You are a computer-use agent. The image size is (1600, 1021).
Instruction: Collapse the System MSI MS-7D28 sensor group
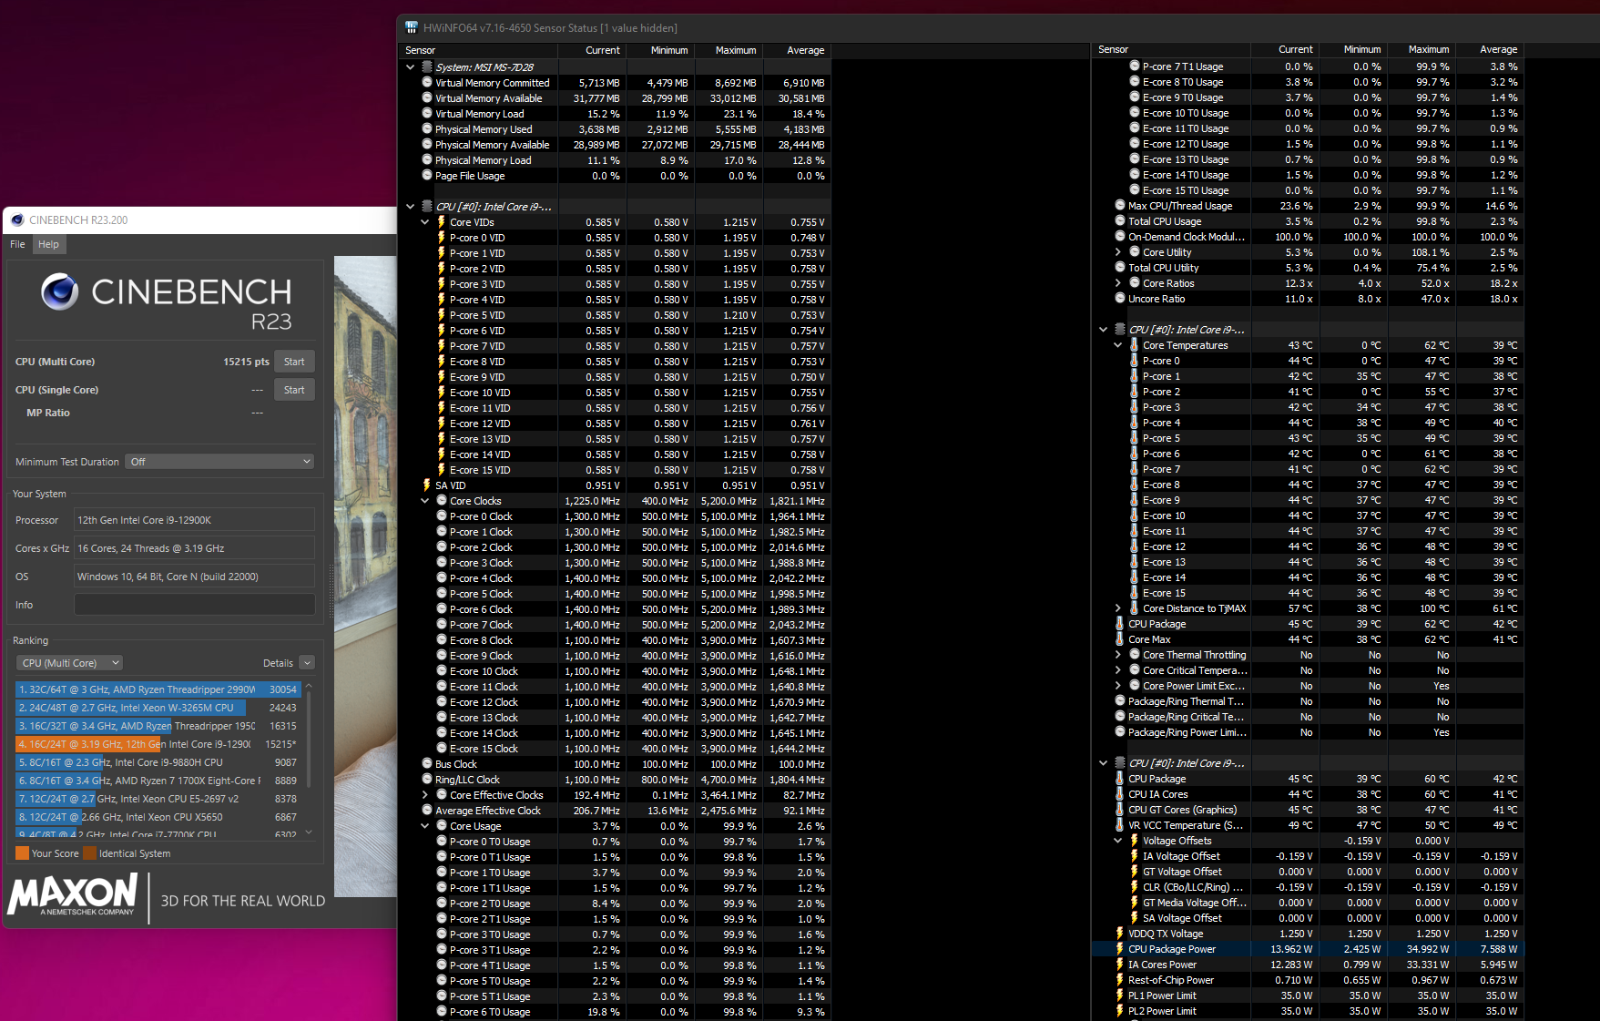410,67
